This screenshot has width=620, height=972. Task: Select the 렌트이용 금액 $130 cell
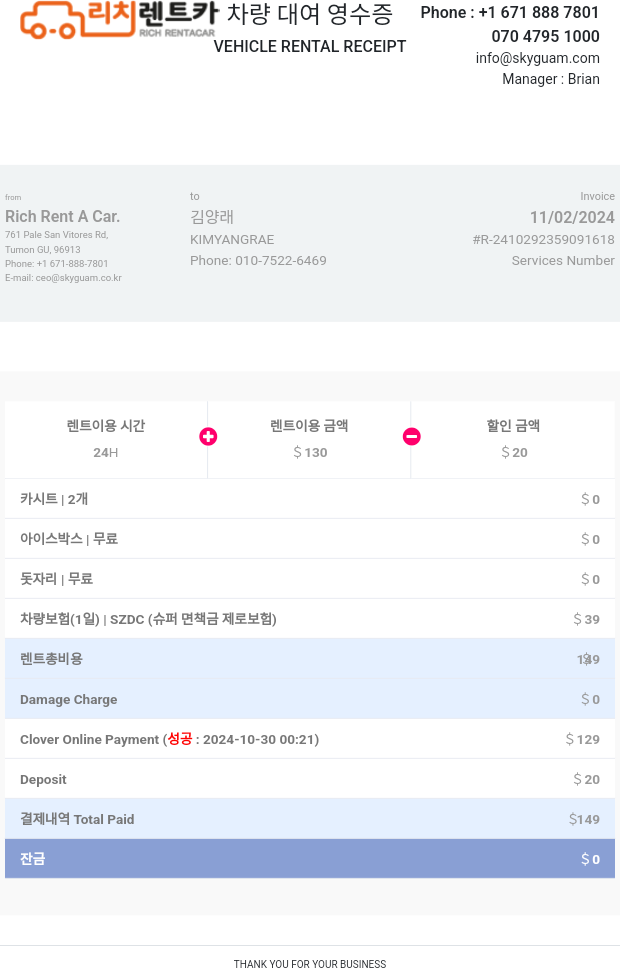click(309, 439)
